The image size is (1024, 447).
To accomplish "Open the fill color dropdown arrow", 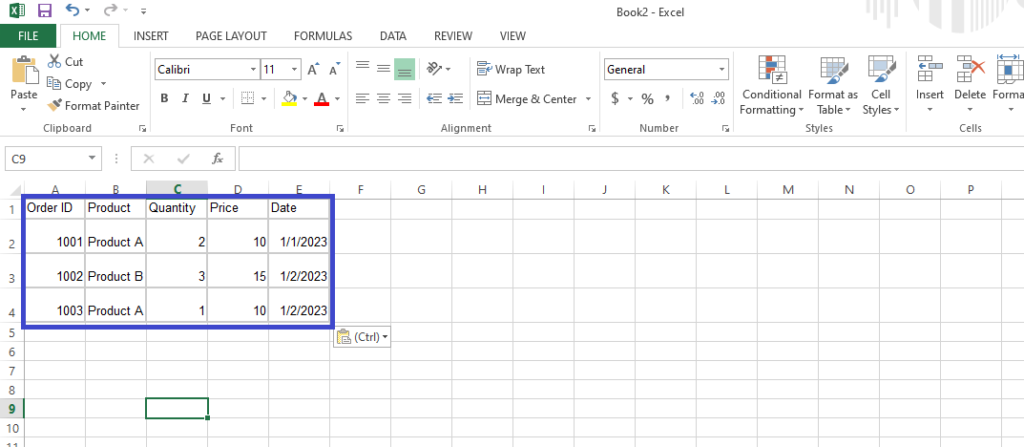I will [304, 99].
